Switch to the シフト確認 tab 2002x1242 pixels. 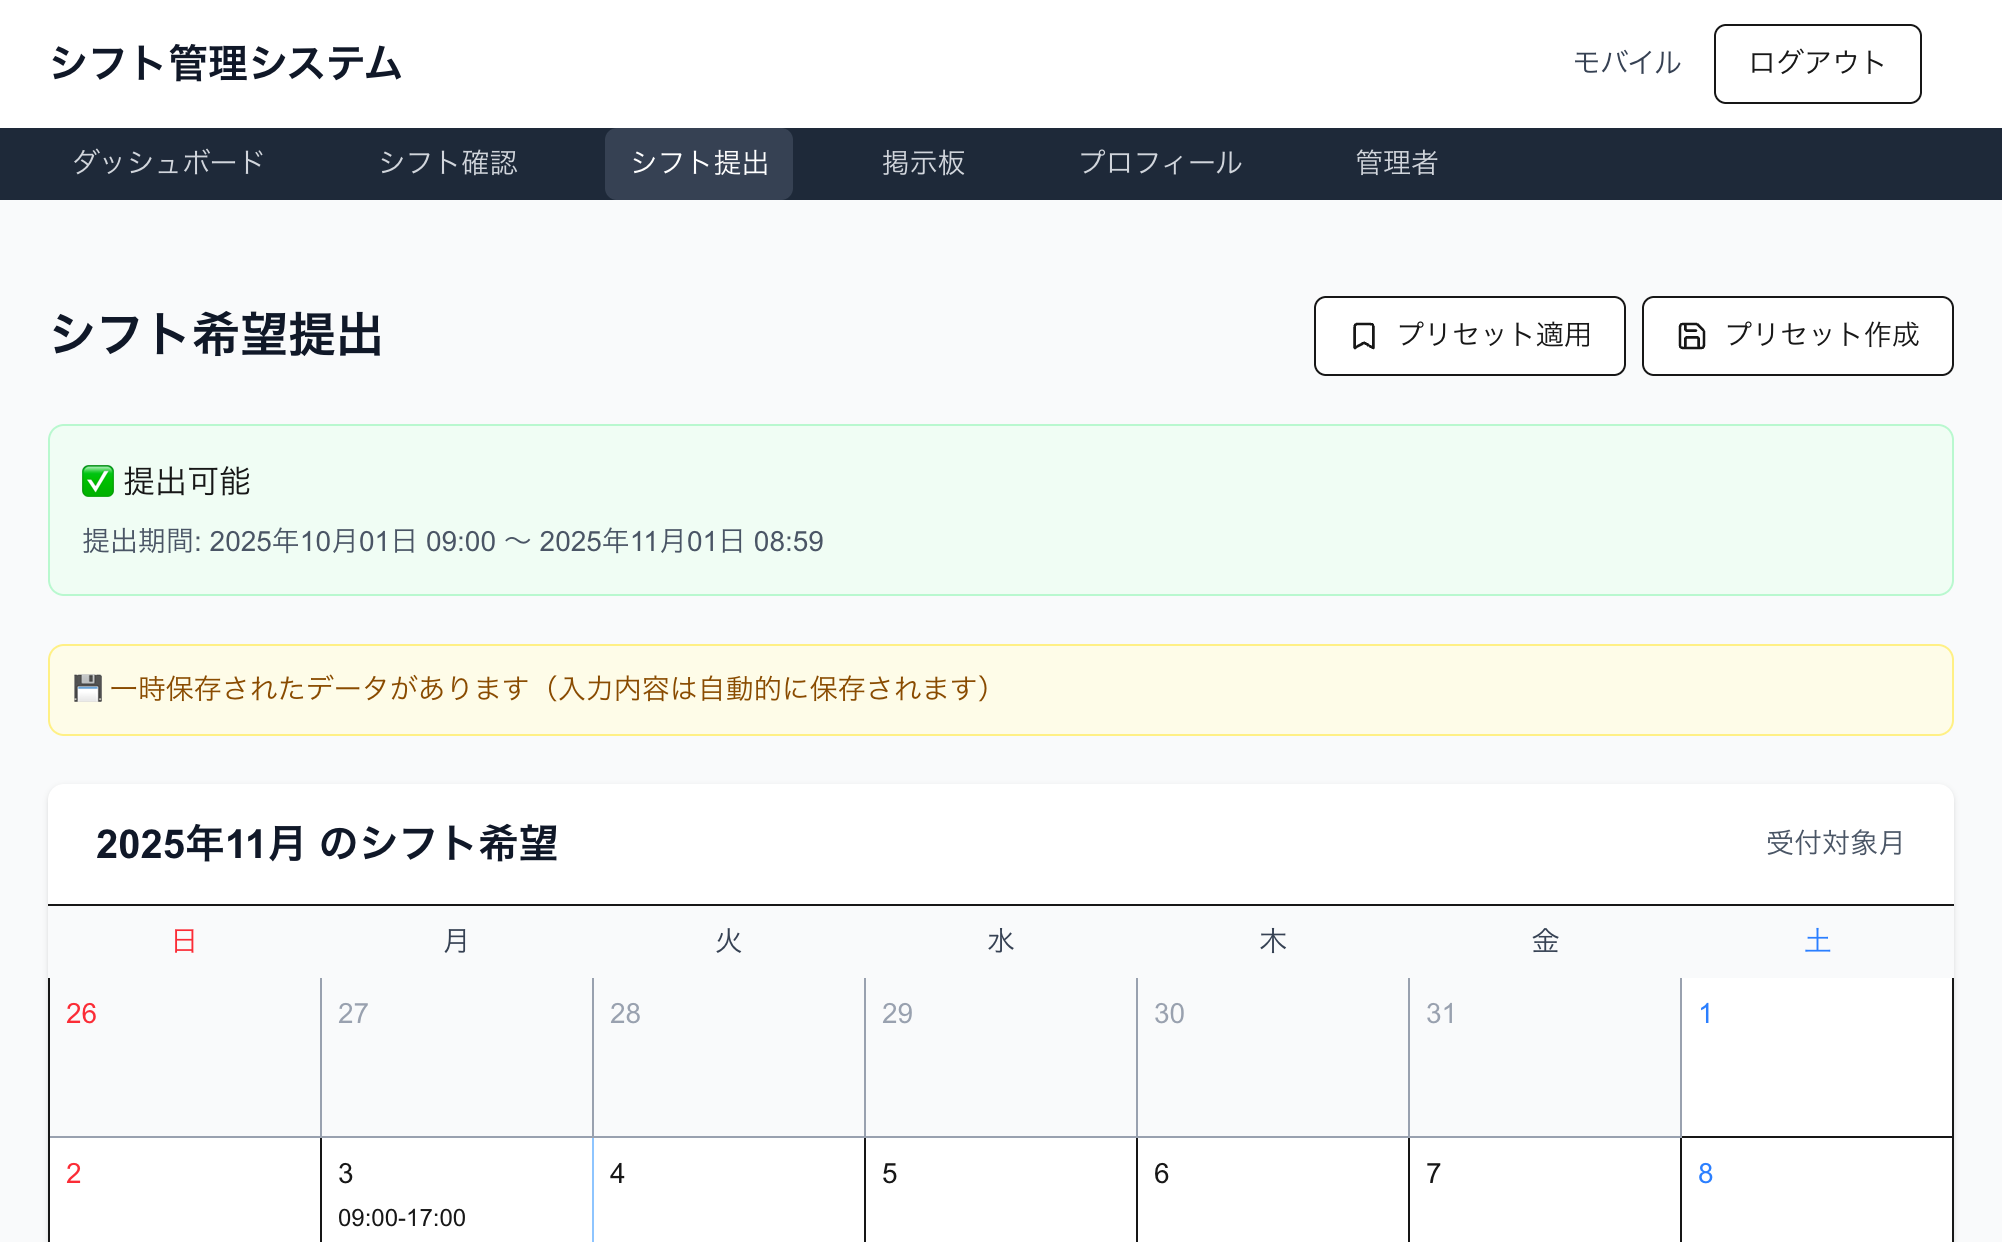448,163
